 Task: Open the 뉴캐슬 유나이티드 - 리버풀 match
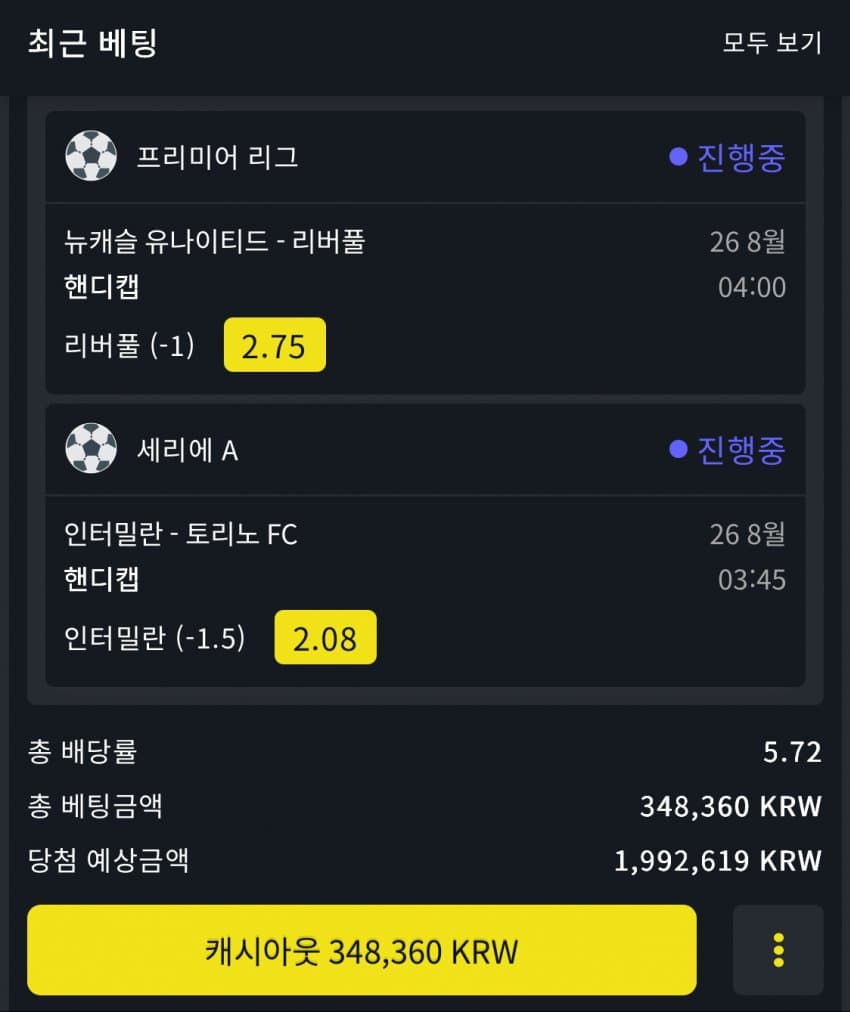pos(214,241)
